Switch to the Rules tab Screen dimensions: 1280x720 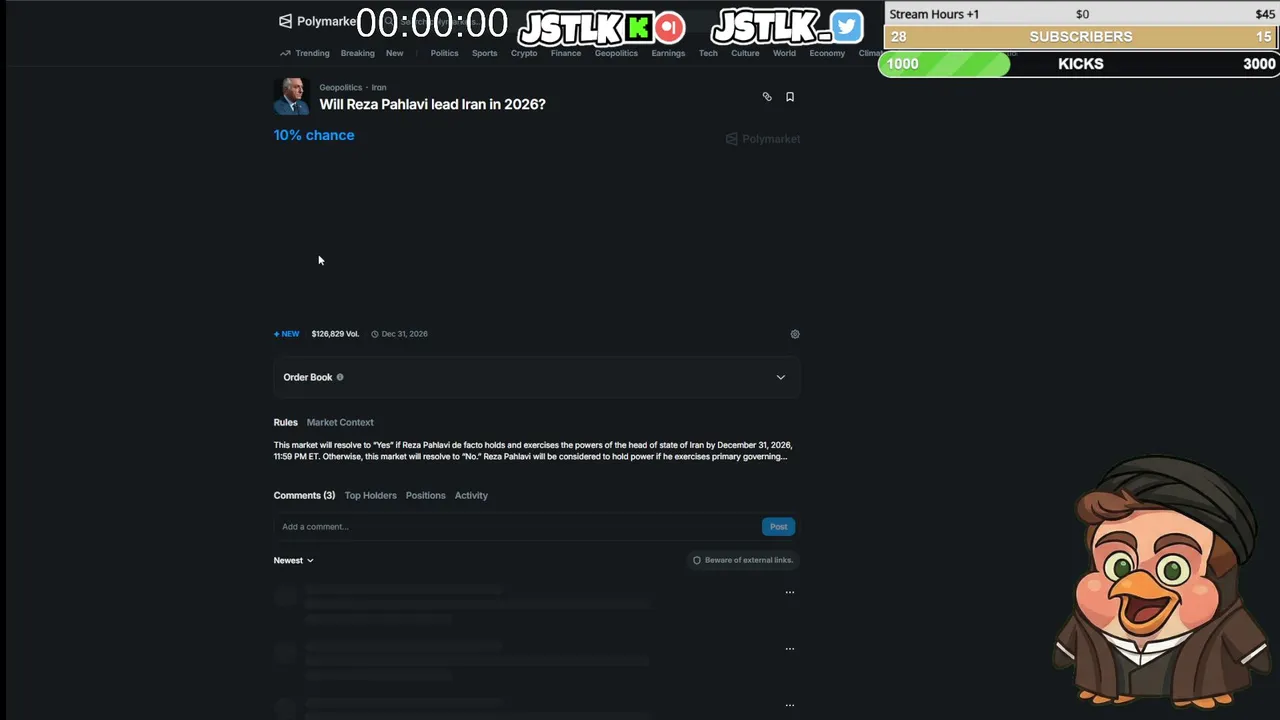(286, 422)
